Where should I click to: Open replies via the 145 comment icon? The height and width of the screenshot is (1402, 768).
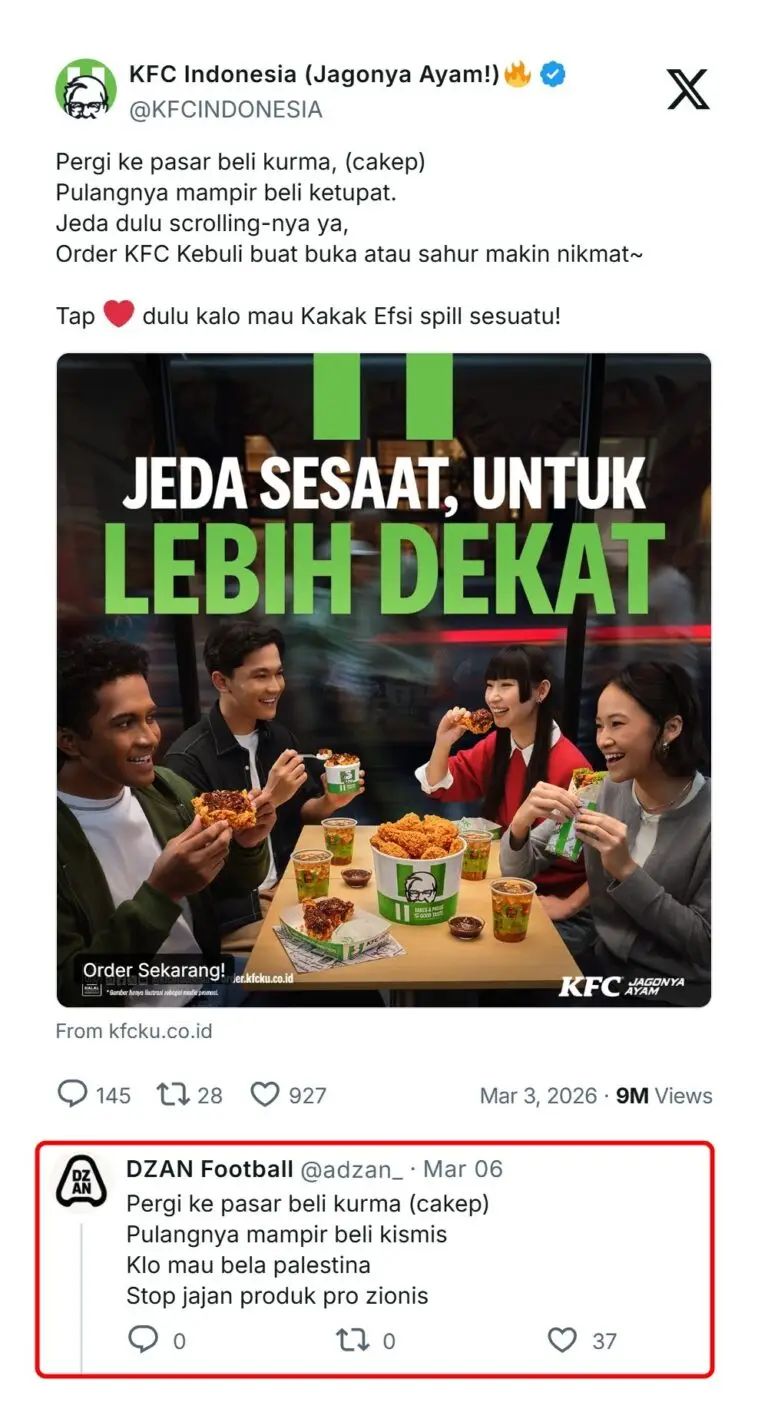click(x=72, y=1094)
